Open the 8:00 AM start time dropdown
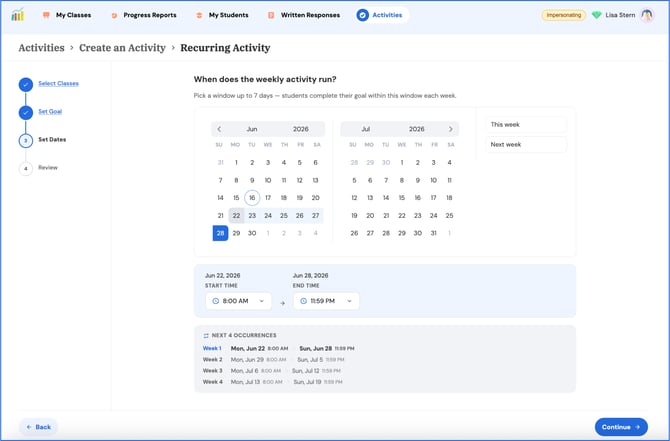670x441 pixels. pos(238,301)
